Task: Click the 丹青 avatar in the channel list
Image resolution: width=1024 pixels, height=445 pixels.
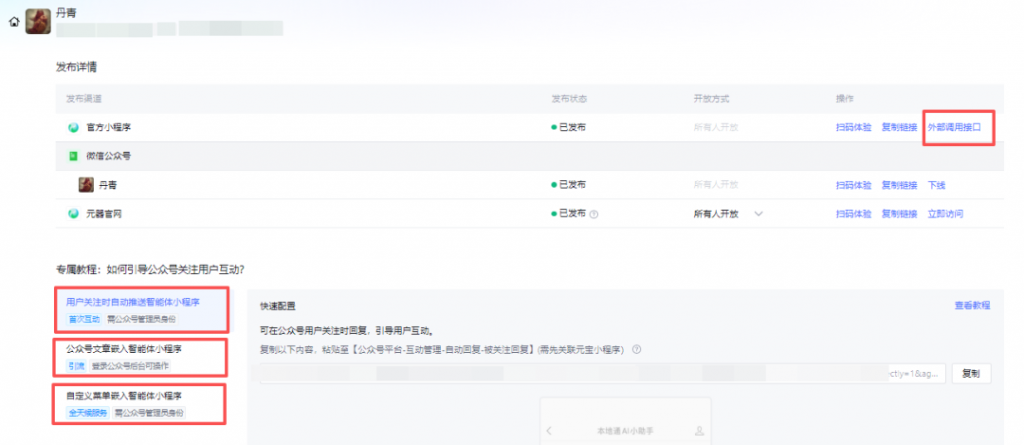Action: (x=86, y=185)
